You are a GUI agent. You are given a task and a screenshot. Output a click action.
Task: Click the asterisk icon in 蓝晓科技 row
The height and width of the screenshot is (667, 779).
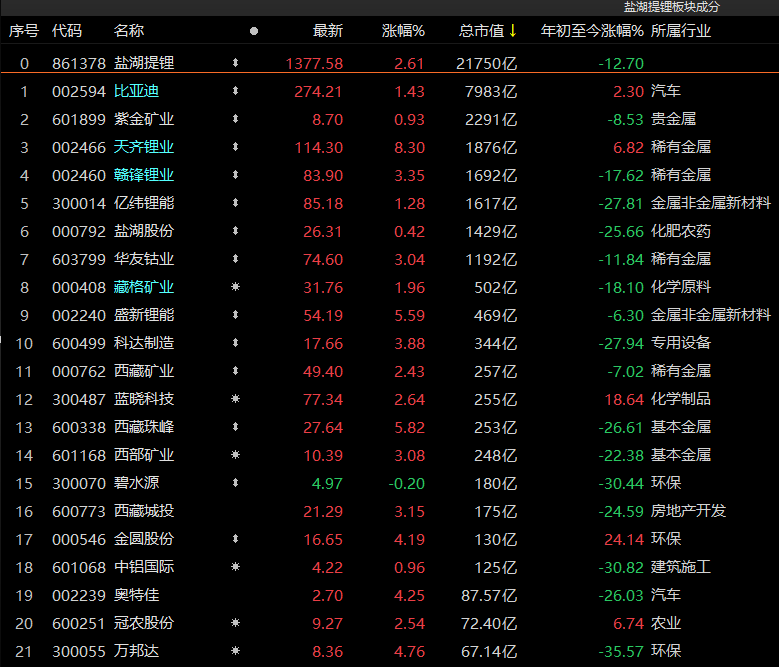235,399
